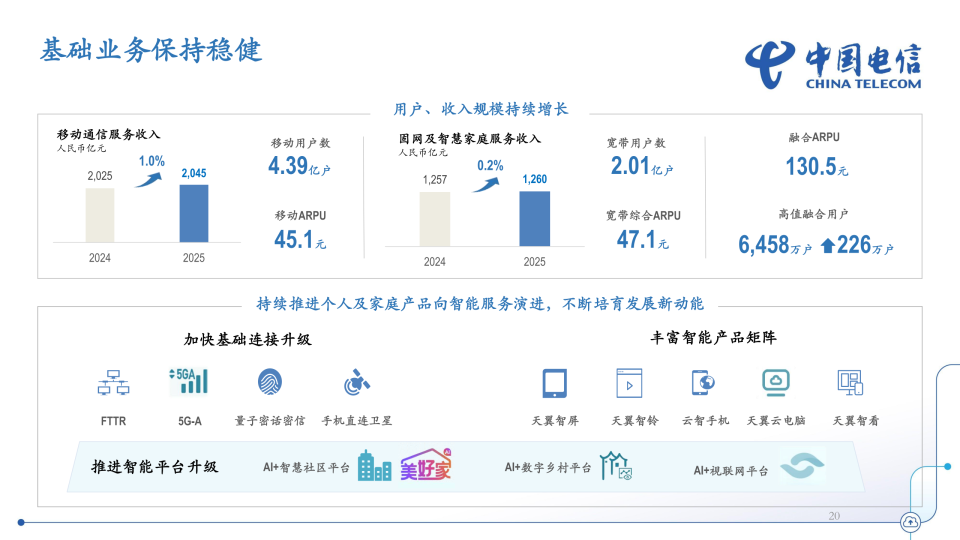Click the 1.0% growth arrow
The image size is (960, 540).
(x=148, y=179)
